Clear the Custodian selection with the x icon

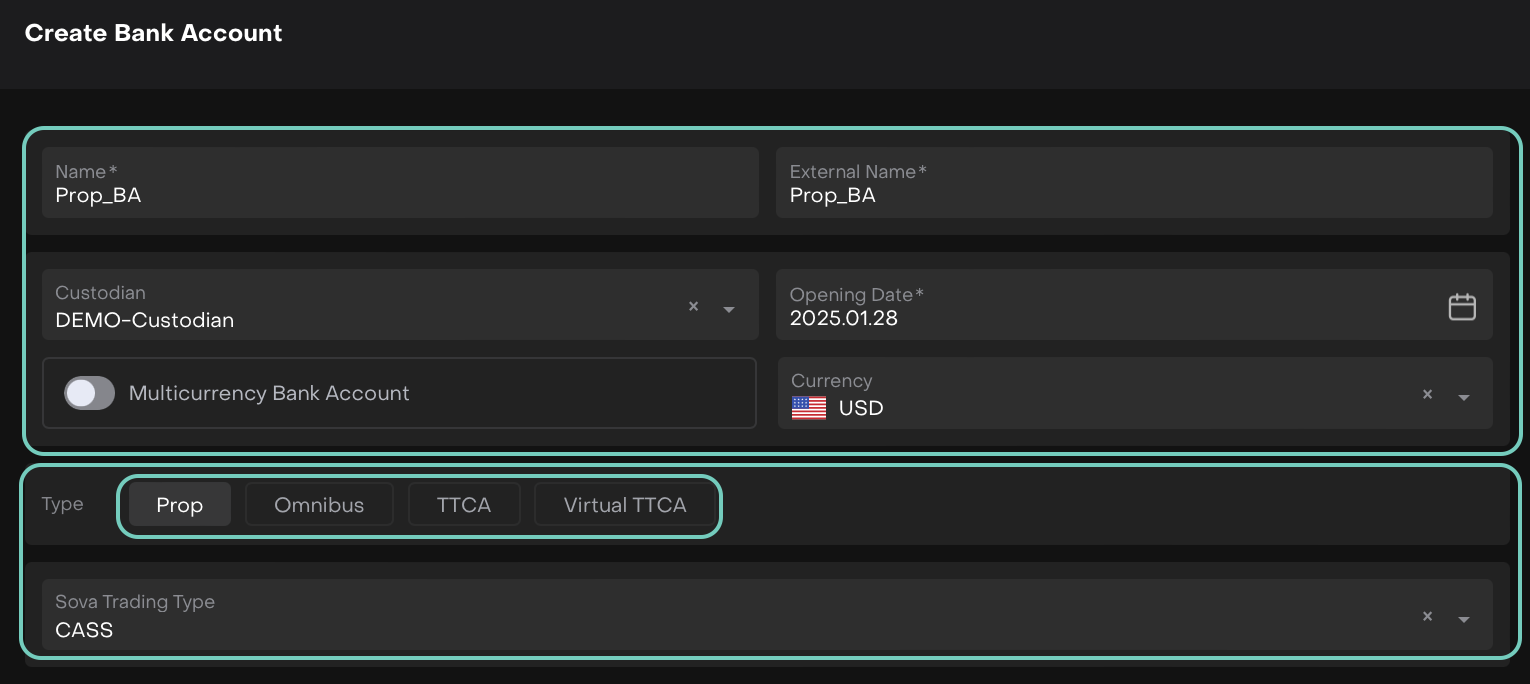(693, 307)
